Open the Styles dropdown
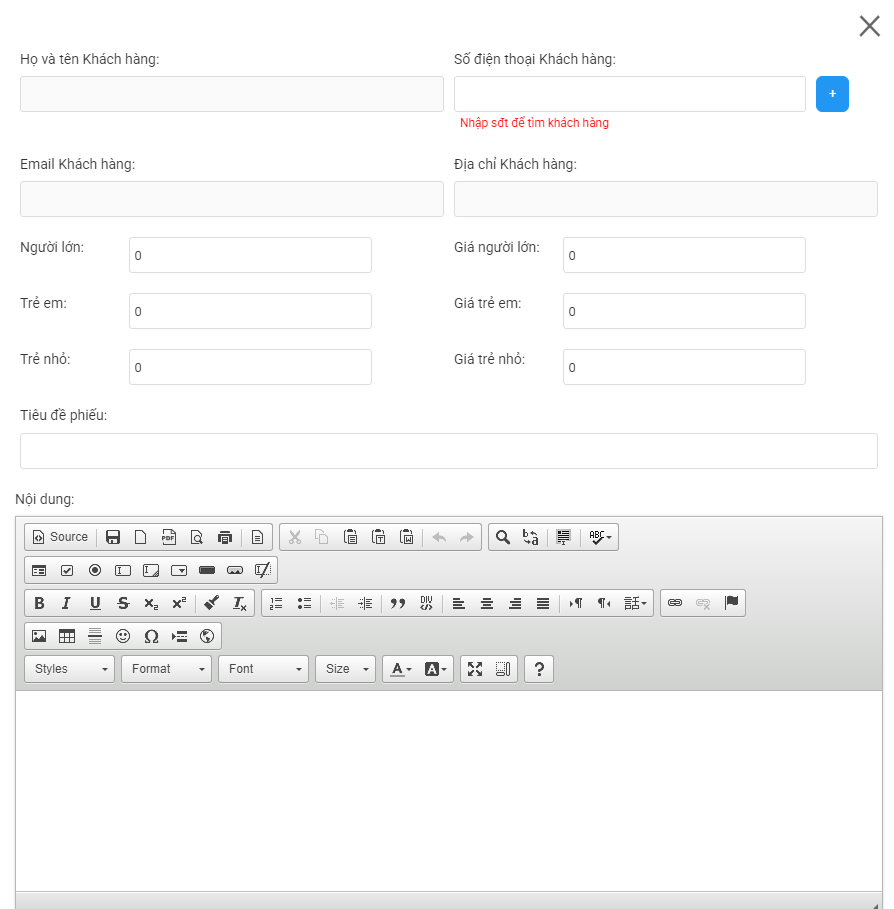Viewport: 894px width, 909px height. point(69,669)
